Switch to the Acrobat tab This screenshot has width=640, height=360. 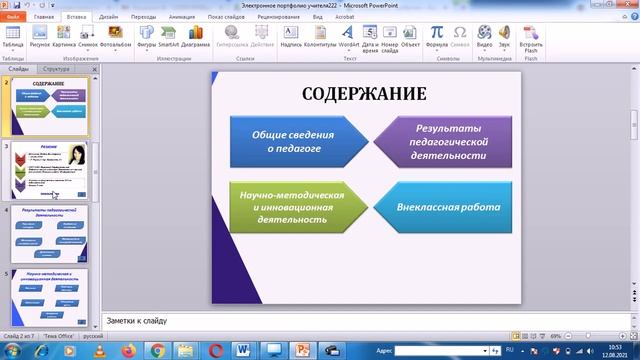tap(344, 17)
